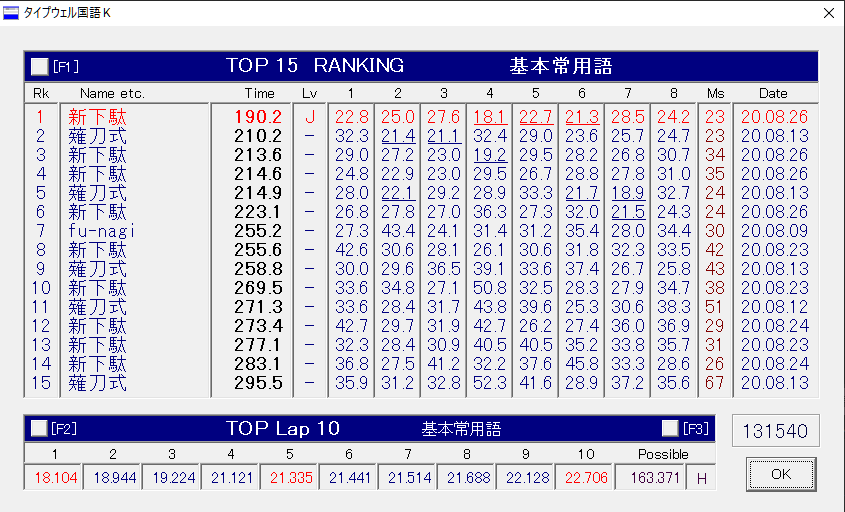Click the date 20.08.12
The width and height of the screenshot is (845, 512).
tap(774, 307)
